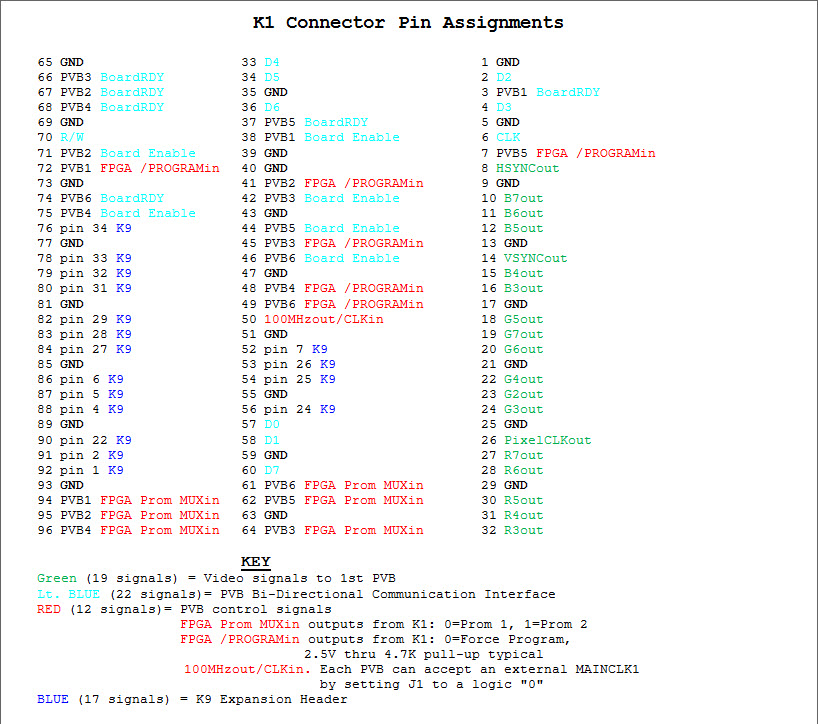818x724 pixels.
Task: Click the CLK signal on pin 6
Action: click(x=508, y=137)
